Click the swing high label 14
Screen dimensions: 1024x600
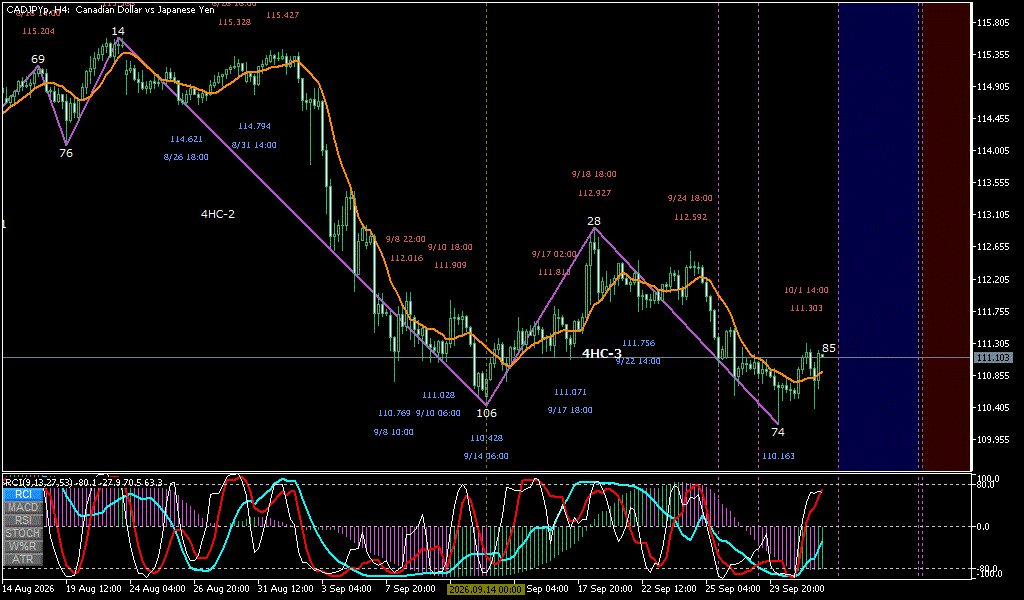click(x=118, y=31)
